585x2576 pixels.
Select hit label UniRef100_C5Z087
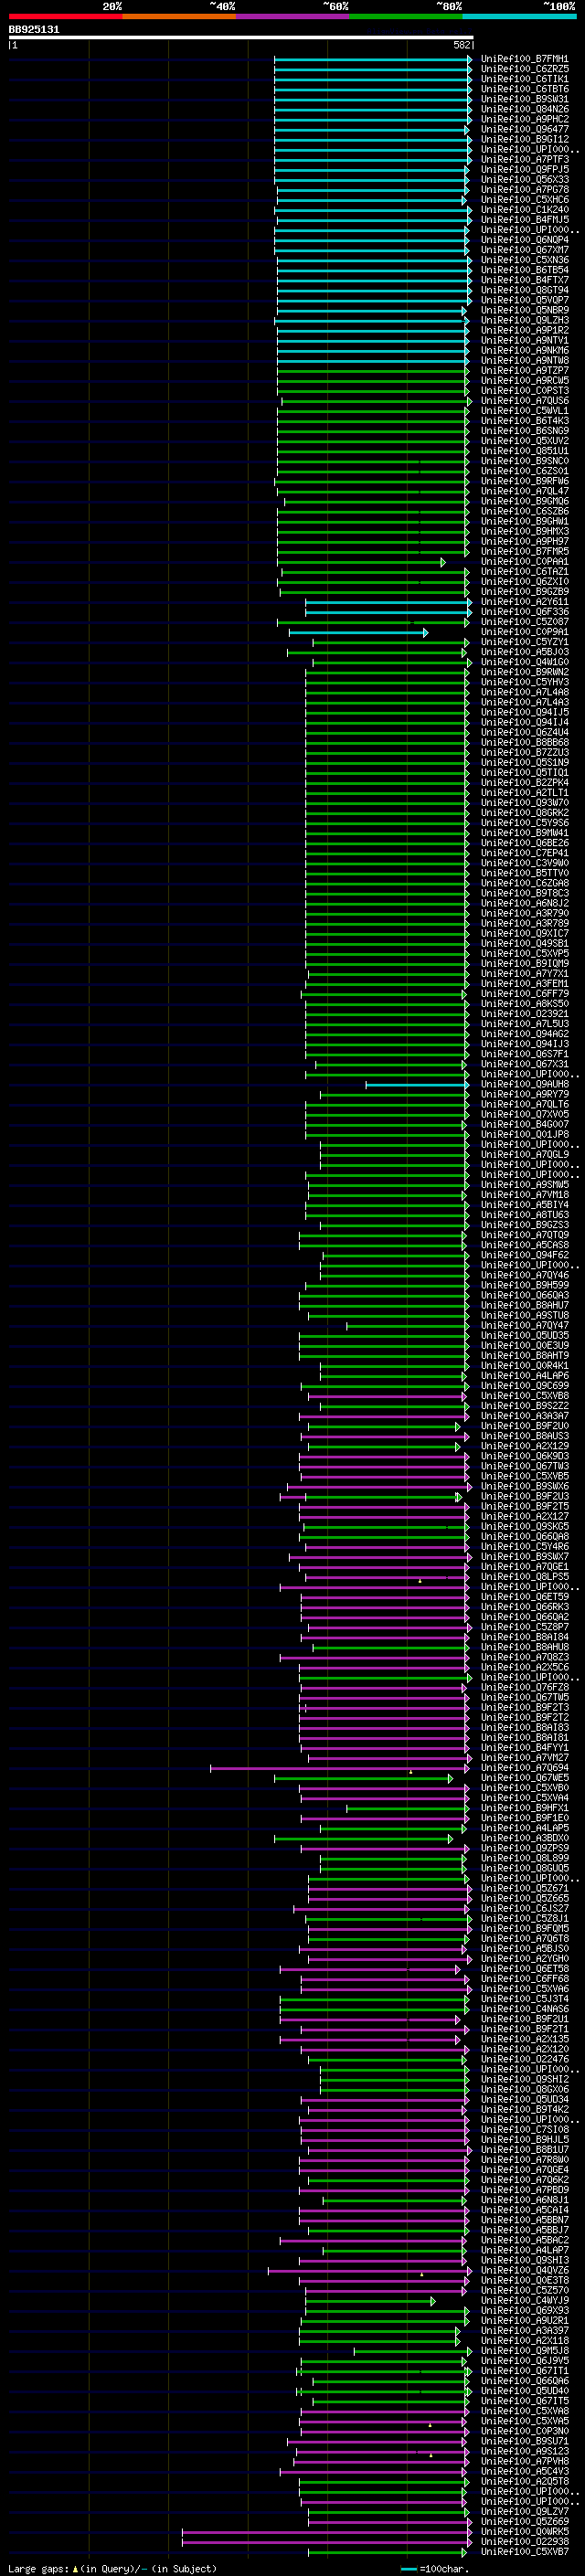tap(524, 622)
